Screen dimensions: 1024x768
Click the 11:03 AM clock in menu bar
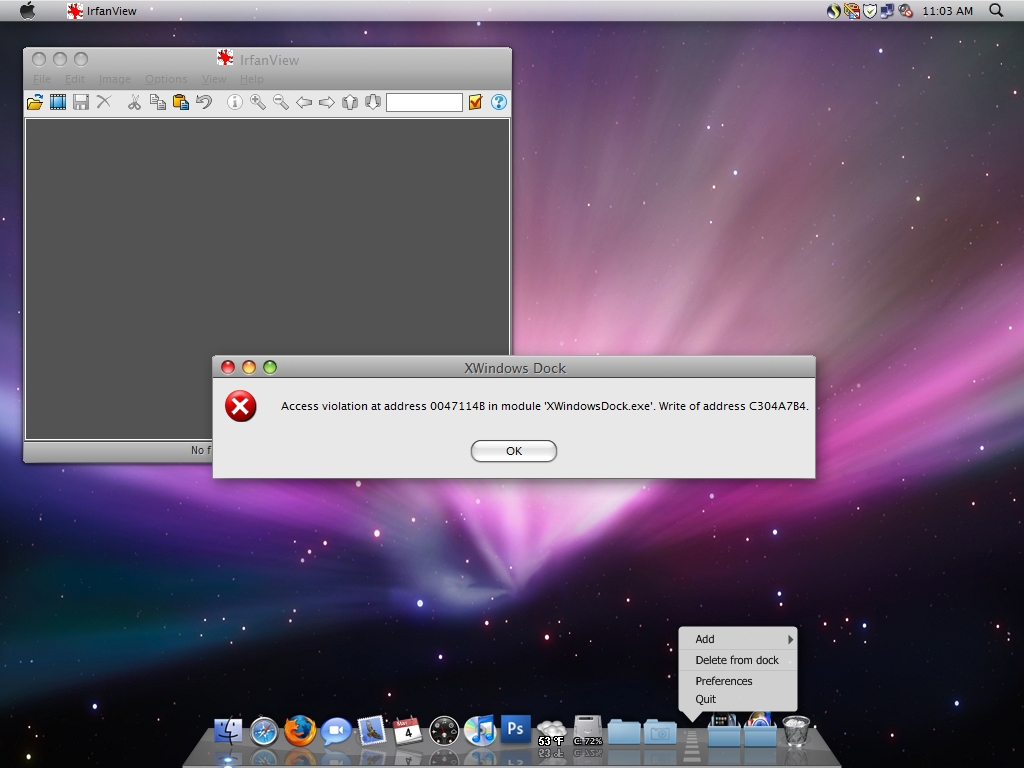(x=947, y=11)
